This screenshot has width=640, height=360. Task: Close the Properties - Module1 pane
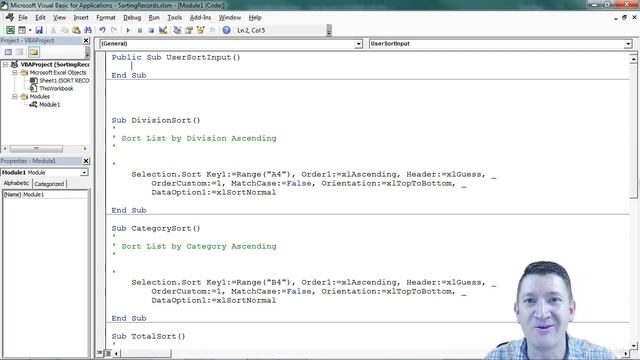click(86, 161)
